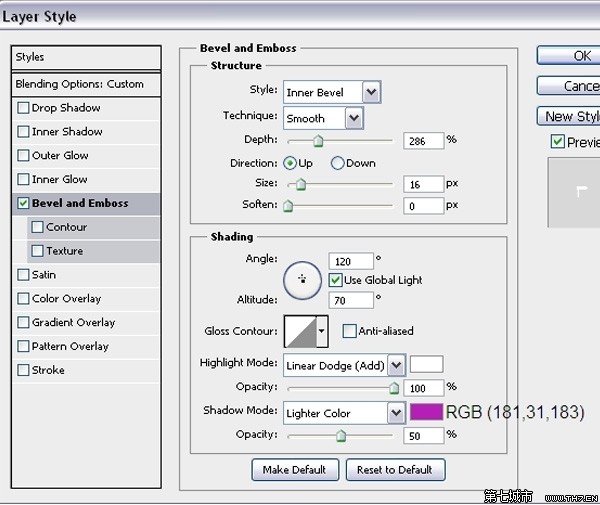
Task: Click the Size value input field
Action: pyautogui.click(x=423, y=185)
